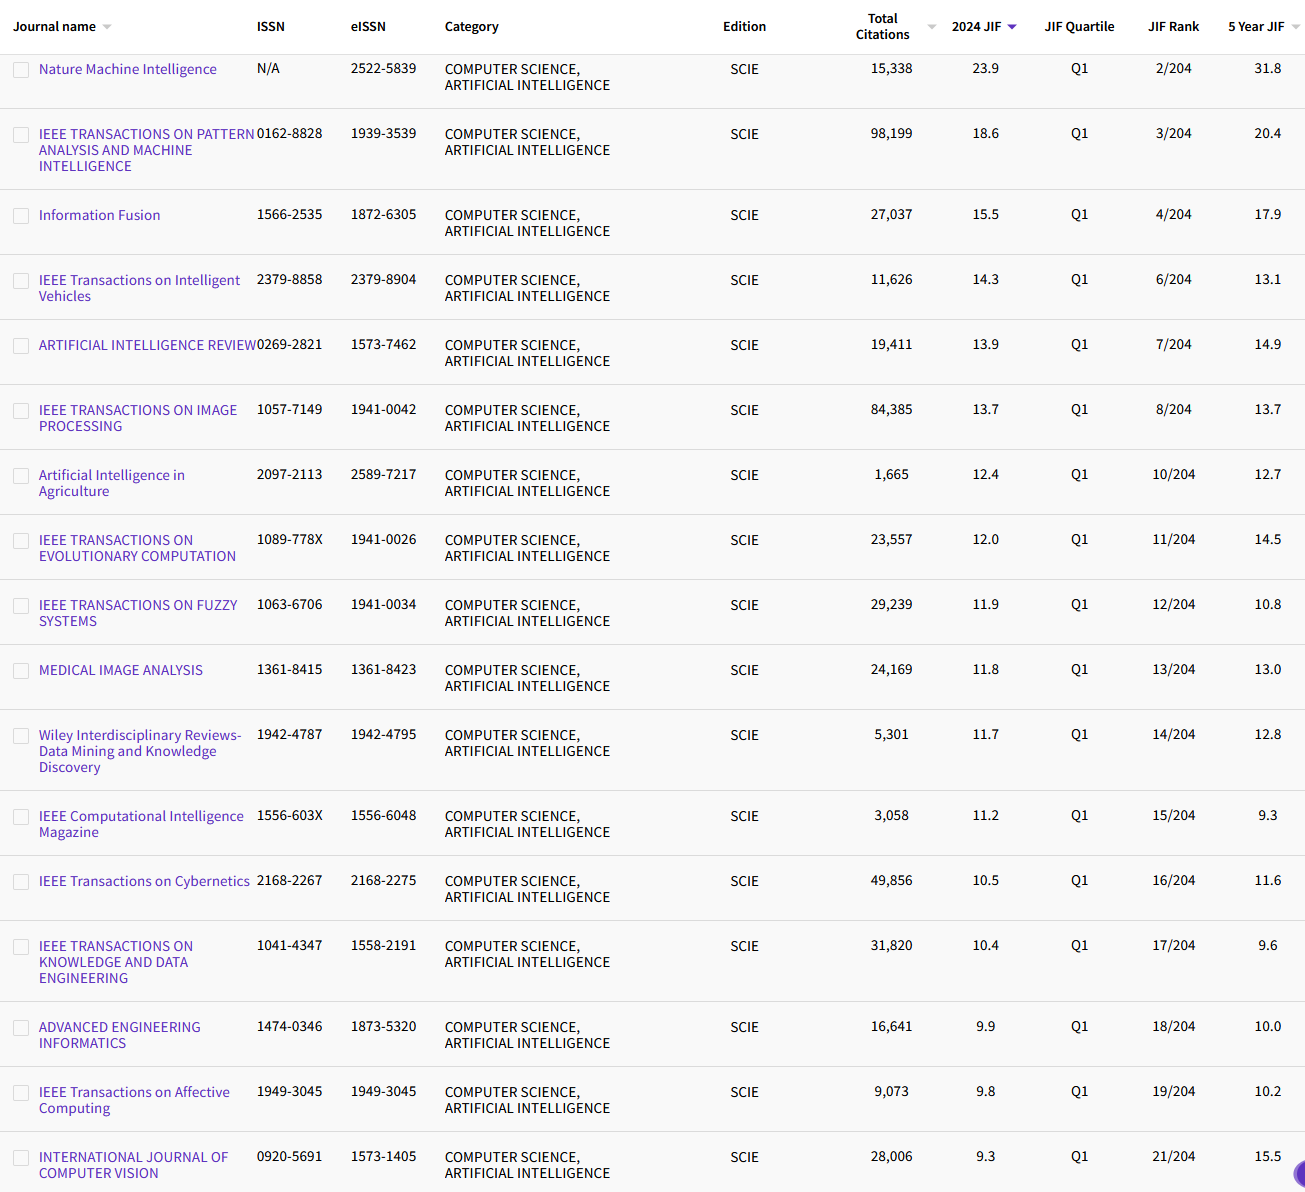Open the Nature Machine Intelligence journal page
1305x1192 pixels.
(127, 69)
